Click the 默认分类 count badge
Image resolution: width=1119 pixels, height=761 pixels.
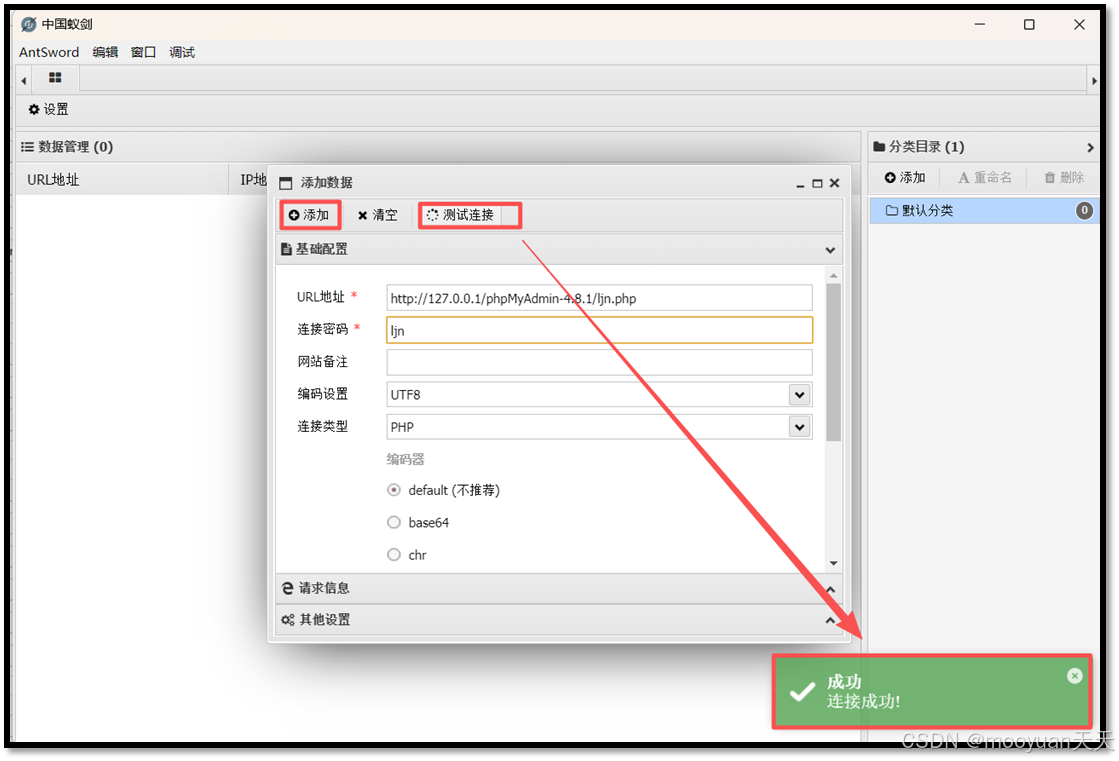[1083, 211]
